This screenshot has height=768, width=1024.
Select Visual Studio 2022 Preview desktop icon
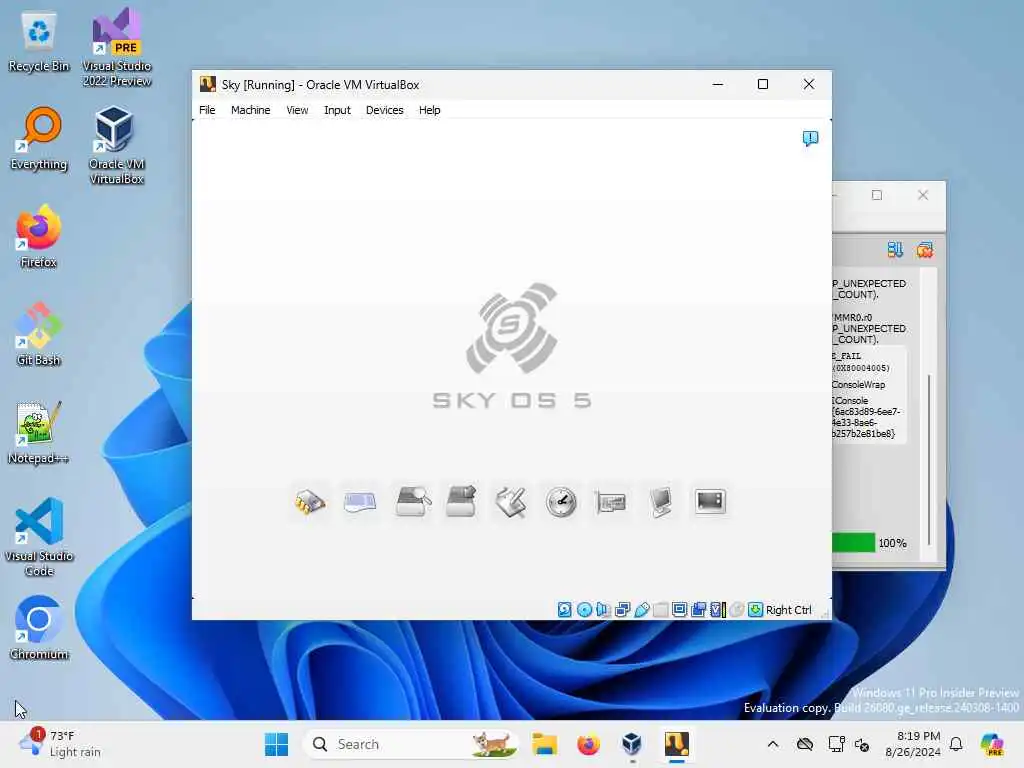coord(117,48)
